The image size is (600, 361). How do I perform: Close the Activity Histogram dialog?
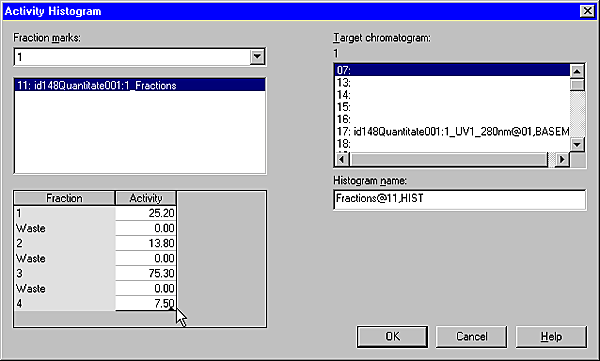pos(587,11)
